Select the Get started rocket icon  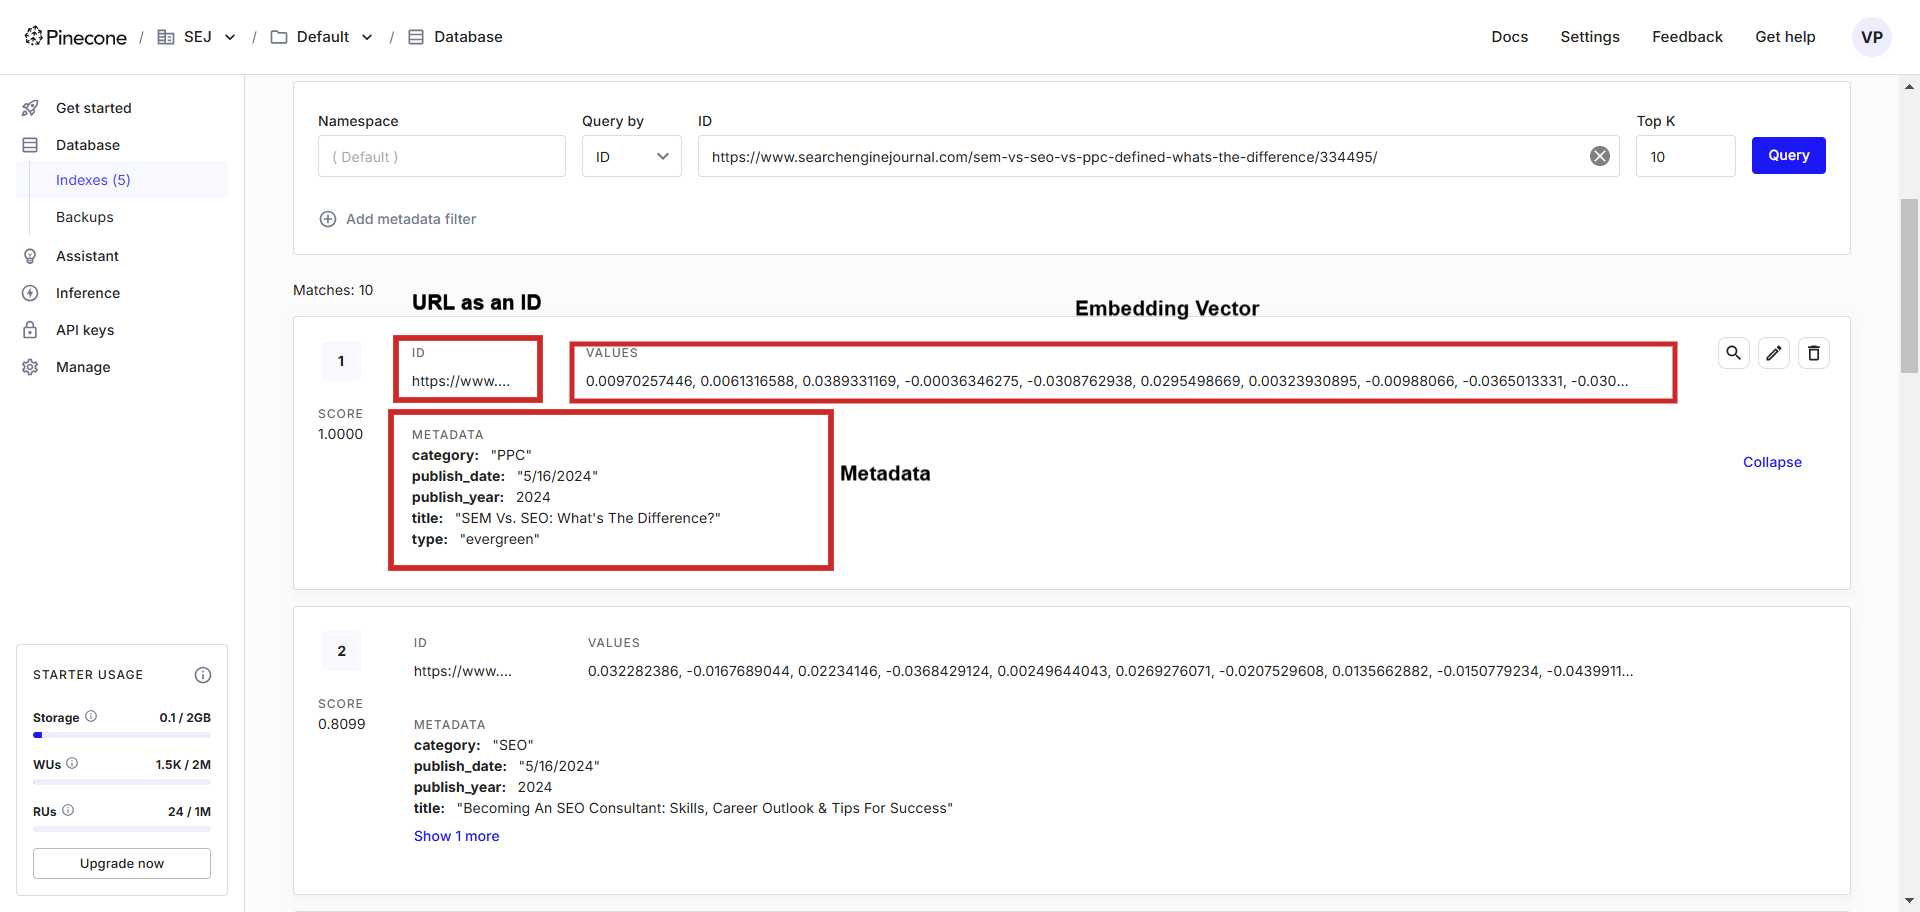pyautogui.click(x=31, y=108)
